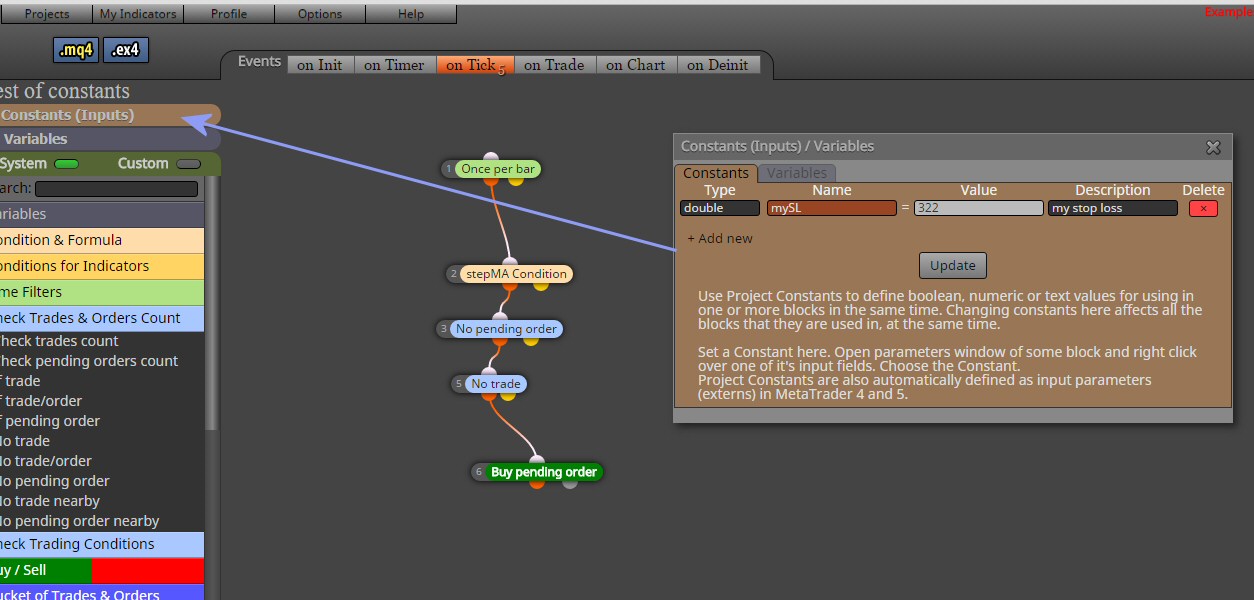Image resolution: width=1254 pixels, height=600 pixels.
Task: Click gray output connector of 'Buy pending order'
Action: point(570,483)
